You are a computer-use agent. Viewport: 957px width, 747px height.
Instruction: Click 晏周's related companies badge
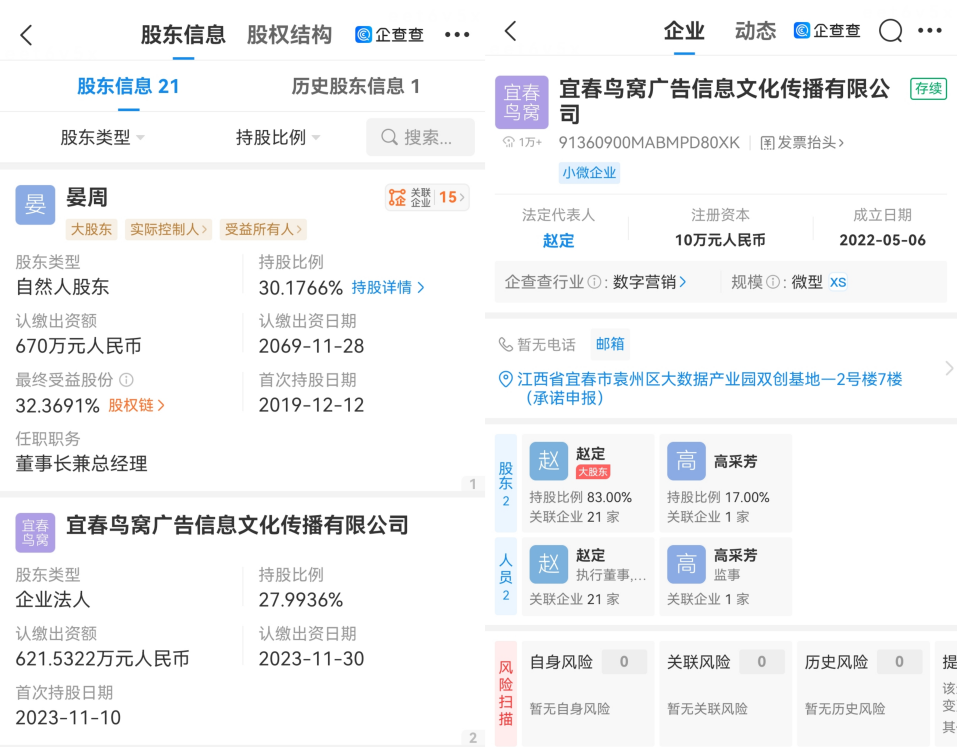click(x=427, y=197)
